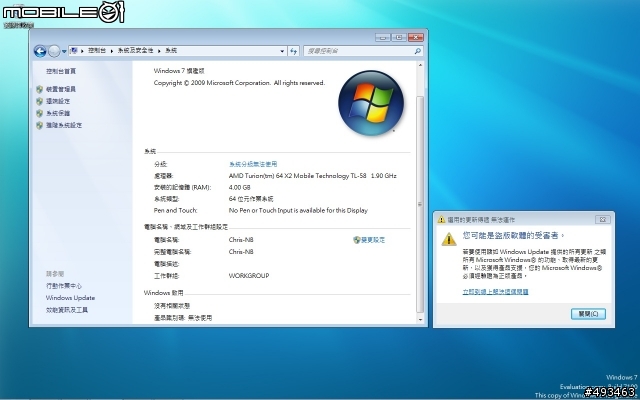Open the address bar history dropdown
Screen dimensions: 640x400
tap(282, 51)
